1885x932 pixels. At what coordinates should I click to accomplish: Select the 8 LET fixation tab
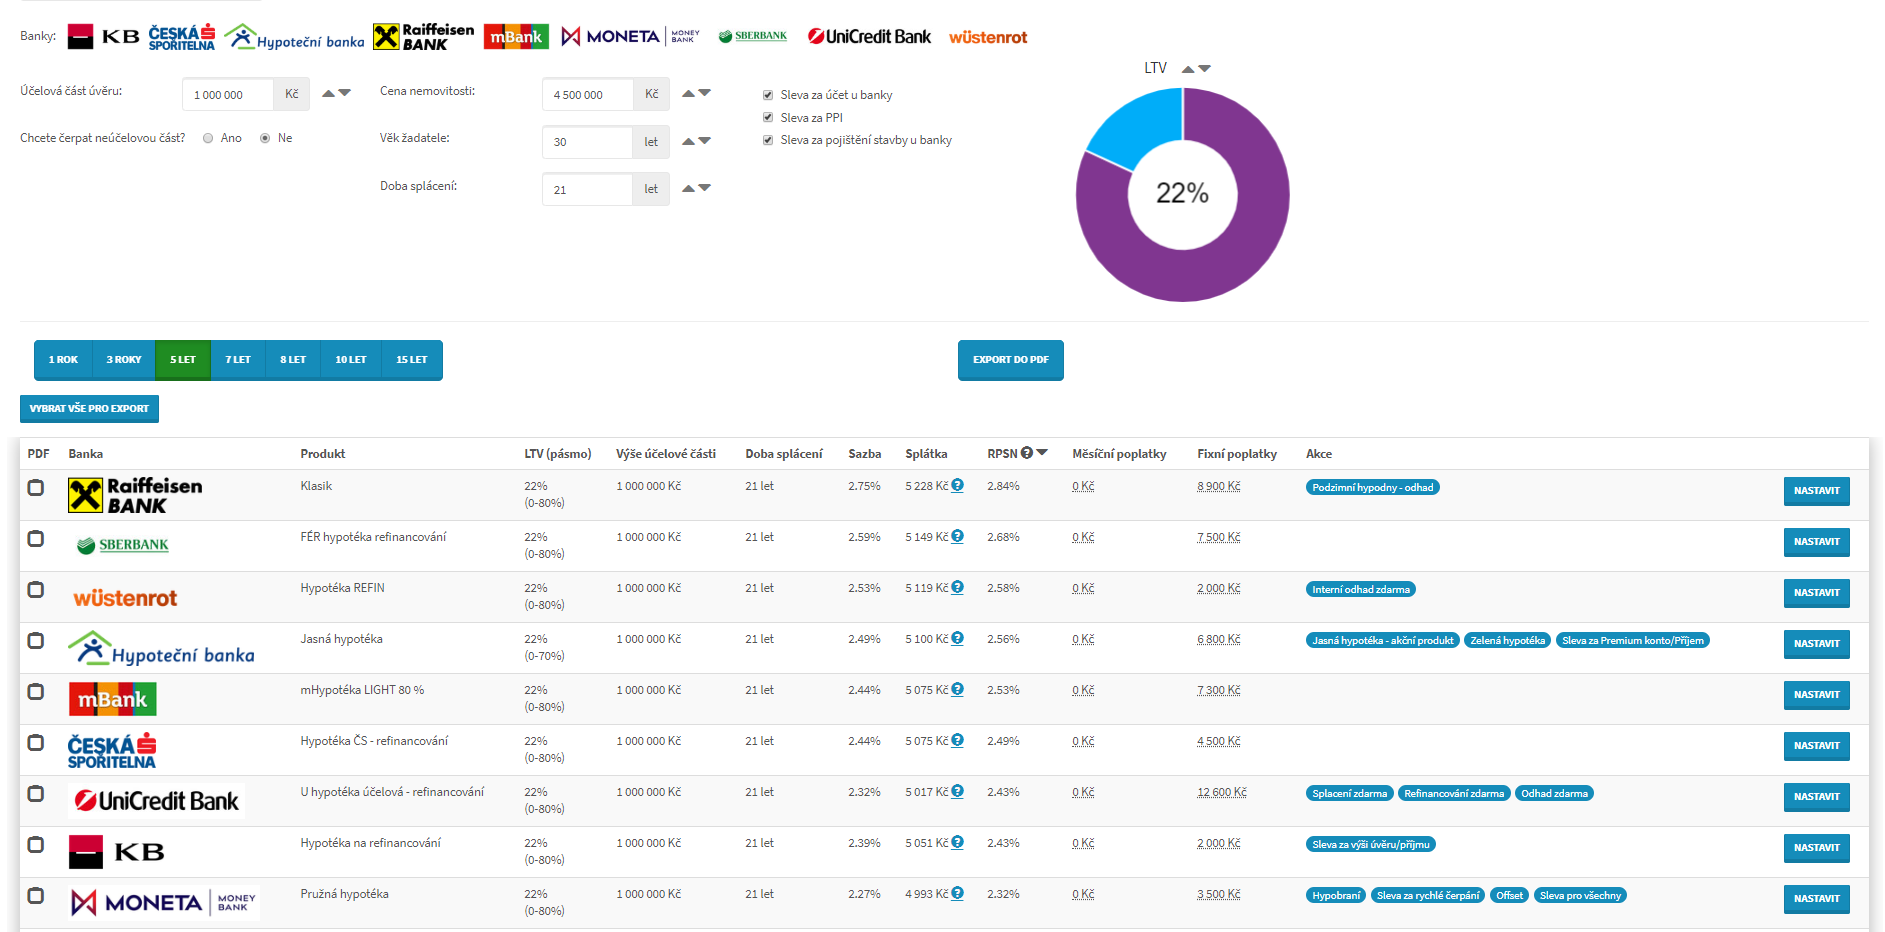pos(293,360)
